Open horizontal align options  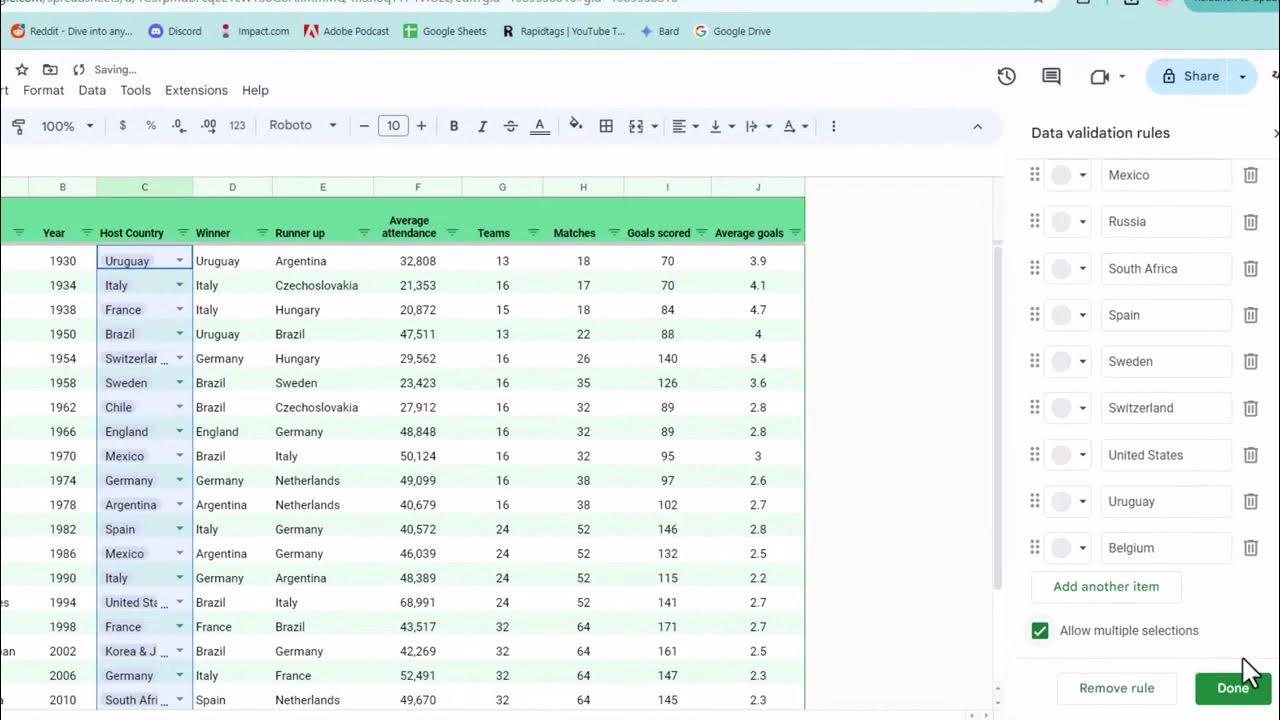pyautogui.click(x=685, y=126)
